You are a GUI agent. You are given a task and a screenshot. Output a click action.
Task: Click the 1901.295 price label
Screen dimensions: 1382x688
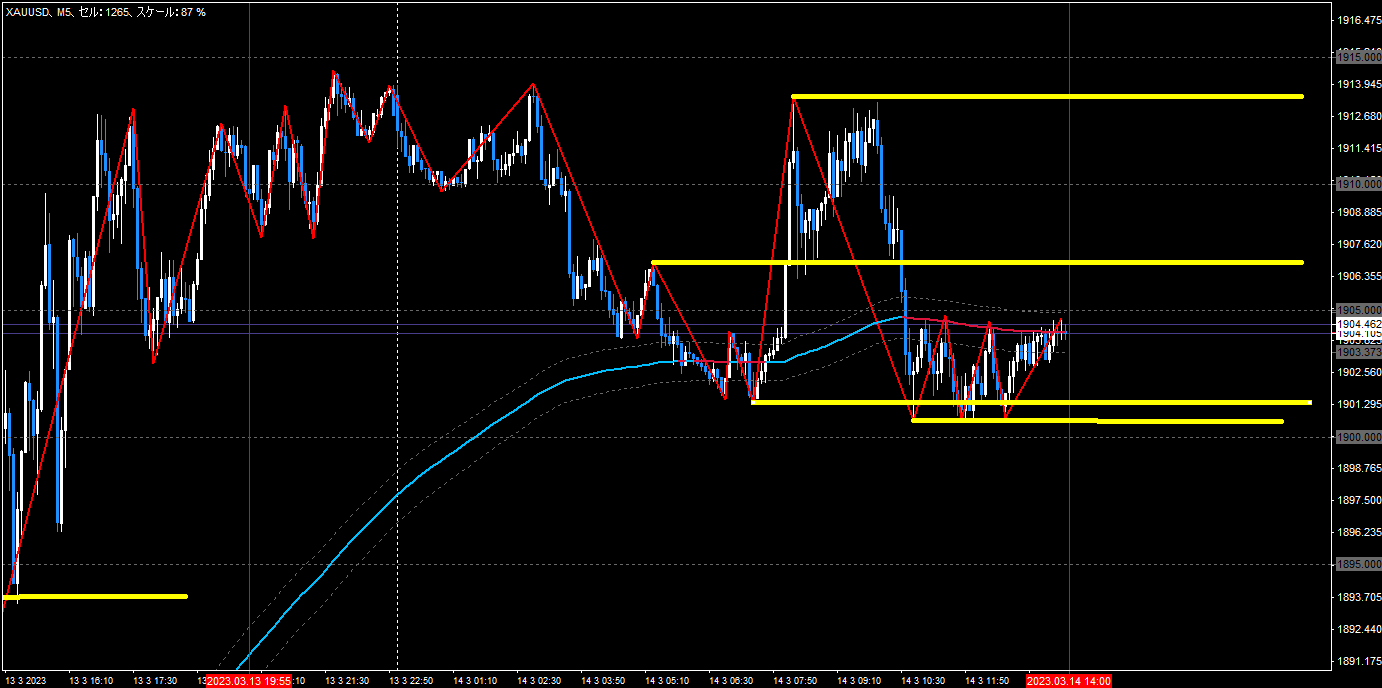(x=1359, y=404)
